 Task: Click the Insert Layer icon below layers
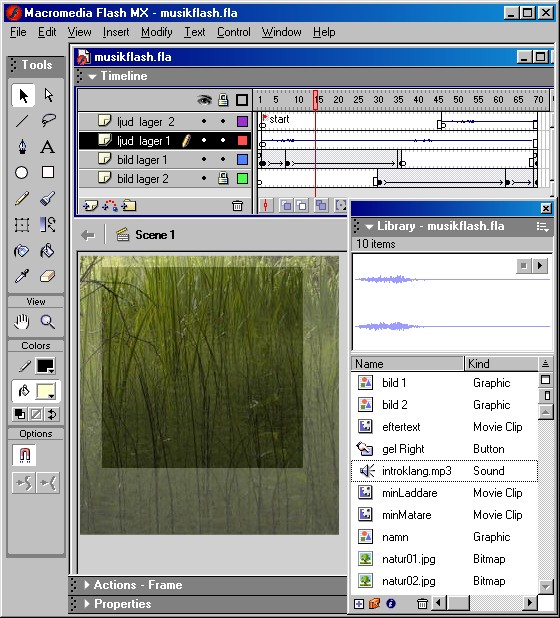[x=90, y=205]
